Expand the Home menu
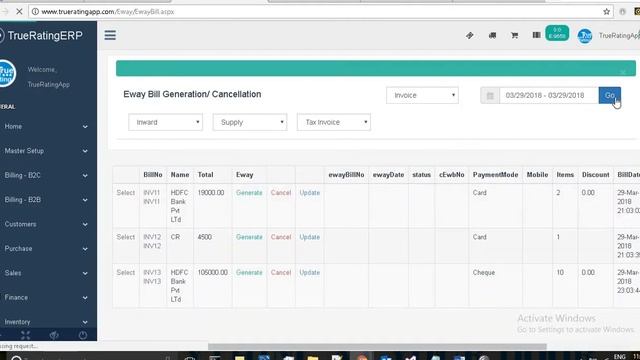 (x=46, y=127)
